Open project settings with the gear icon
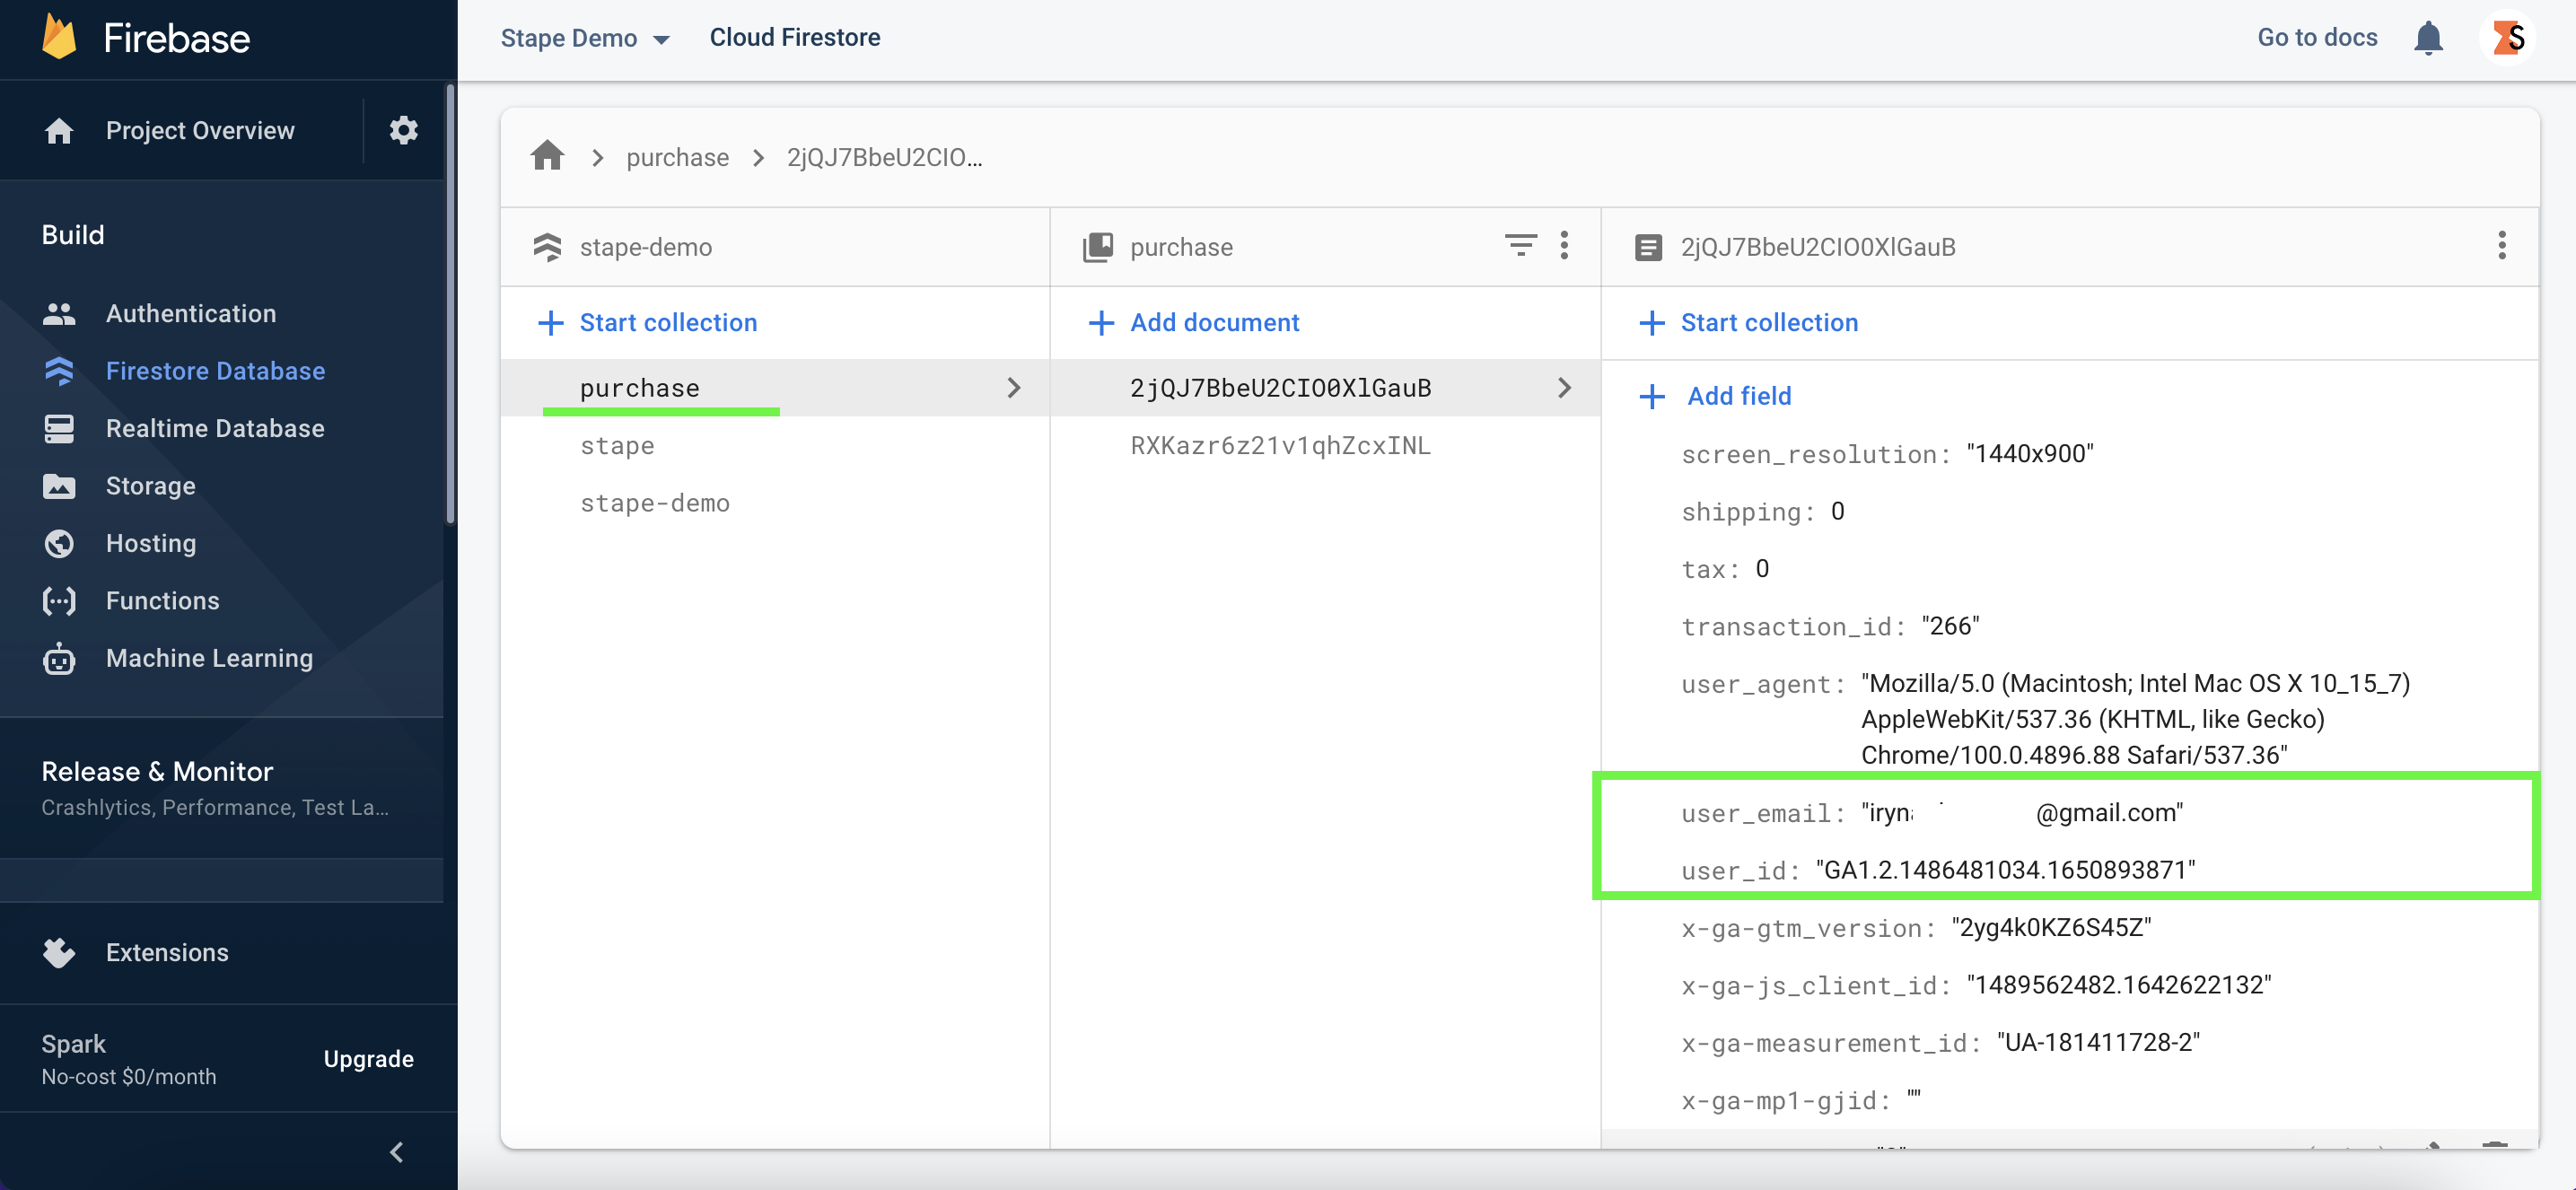The width and height of the screenshot is (2576, 1190). pos(403,130)
